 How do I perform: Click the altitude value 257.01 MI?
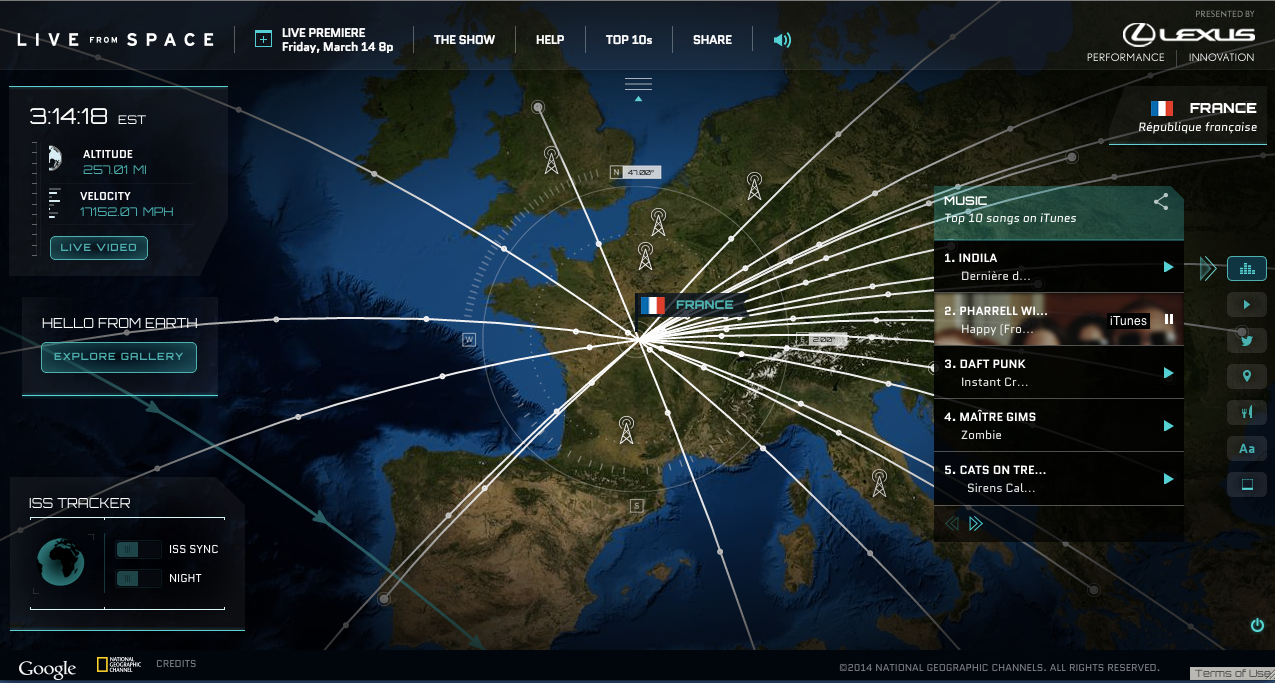tap(115, 170)
